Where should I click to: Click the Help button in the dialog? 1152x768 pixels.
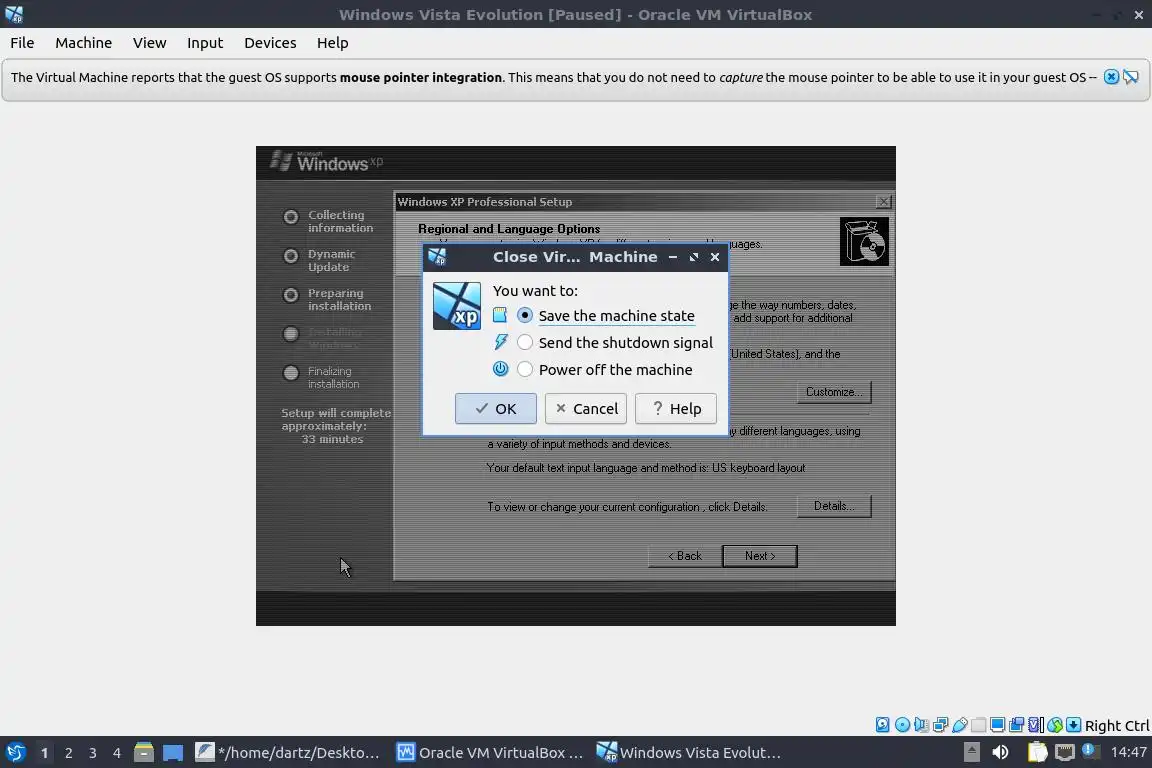(x=676, y=409)
